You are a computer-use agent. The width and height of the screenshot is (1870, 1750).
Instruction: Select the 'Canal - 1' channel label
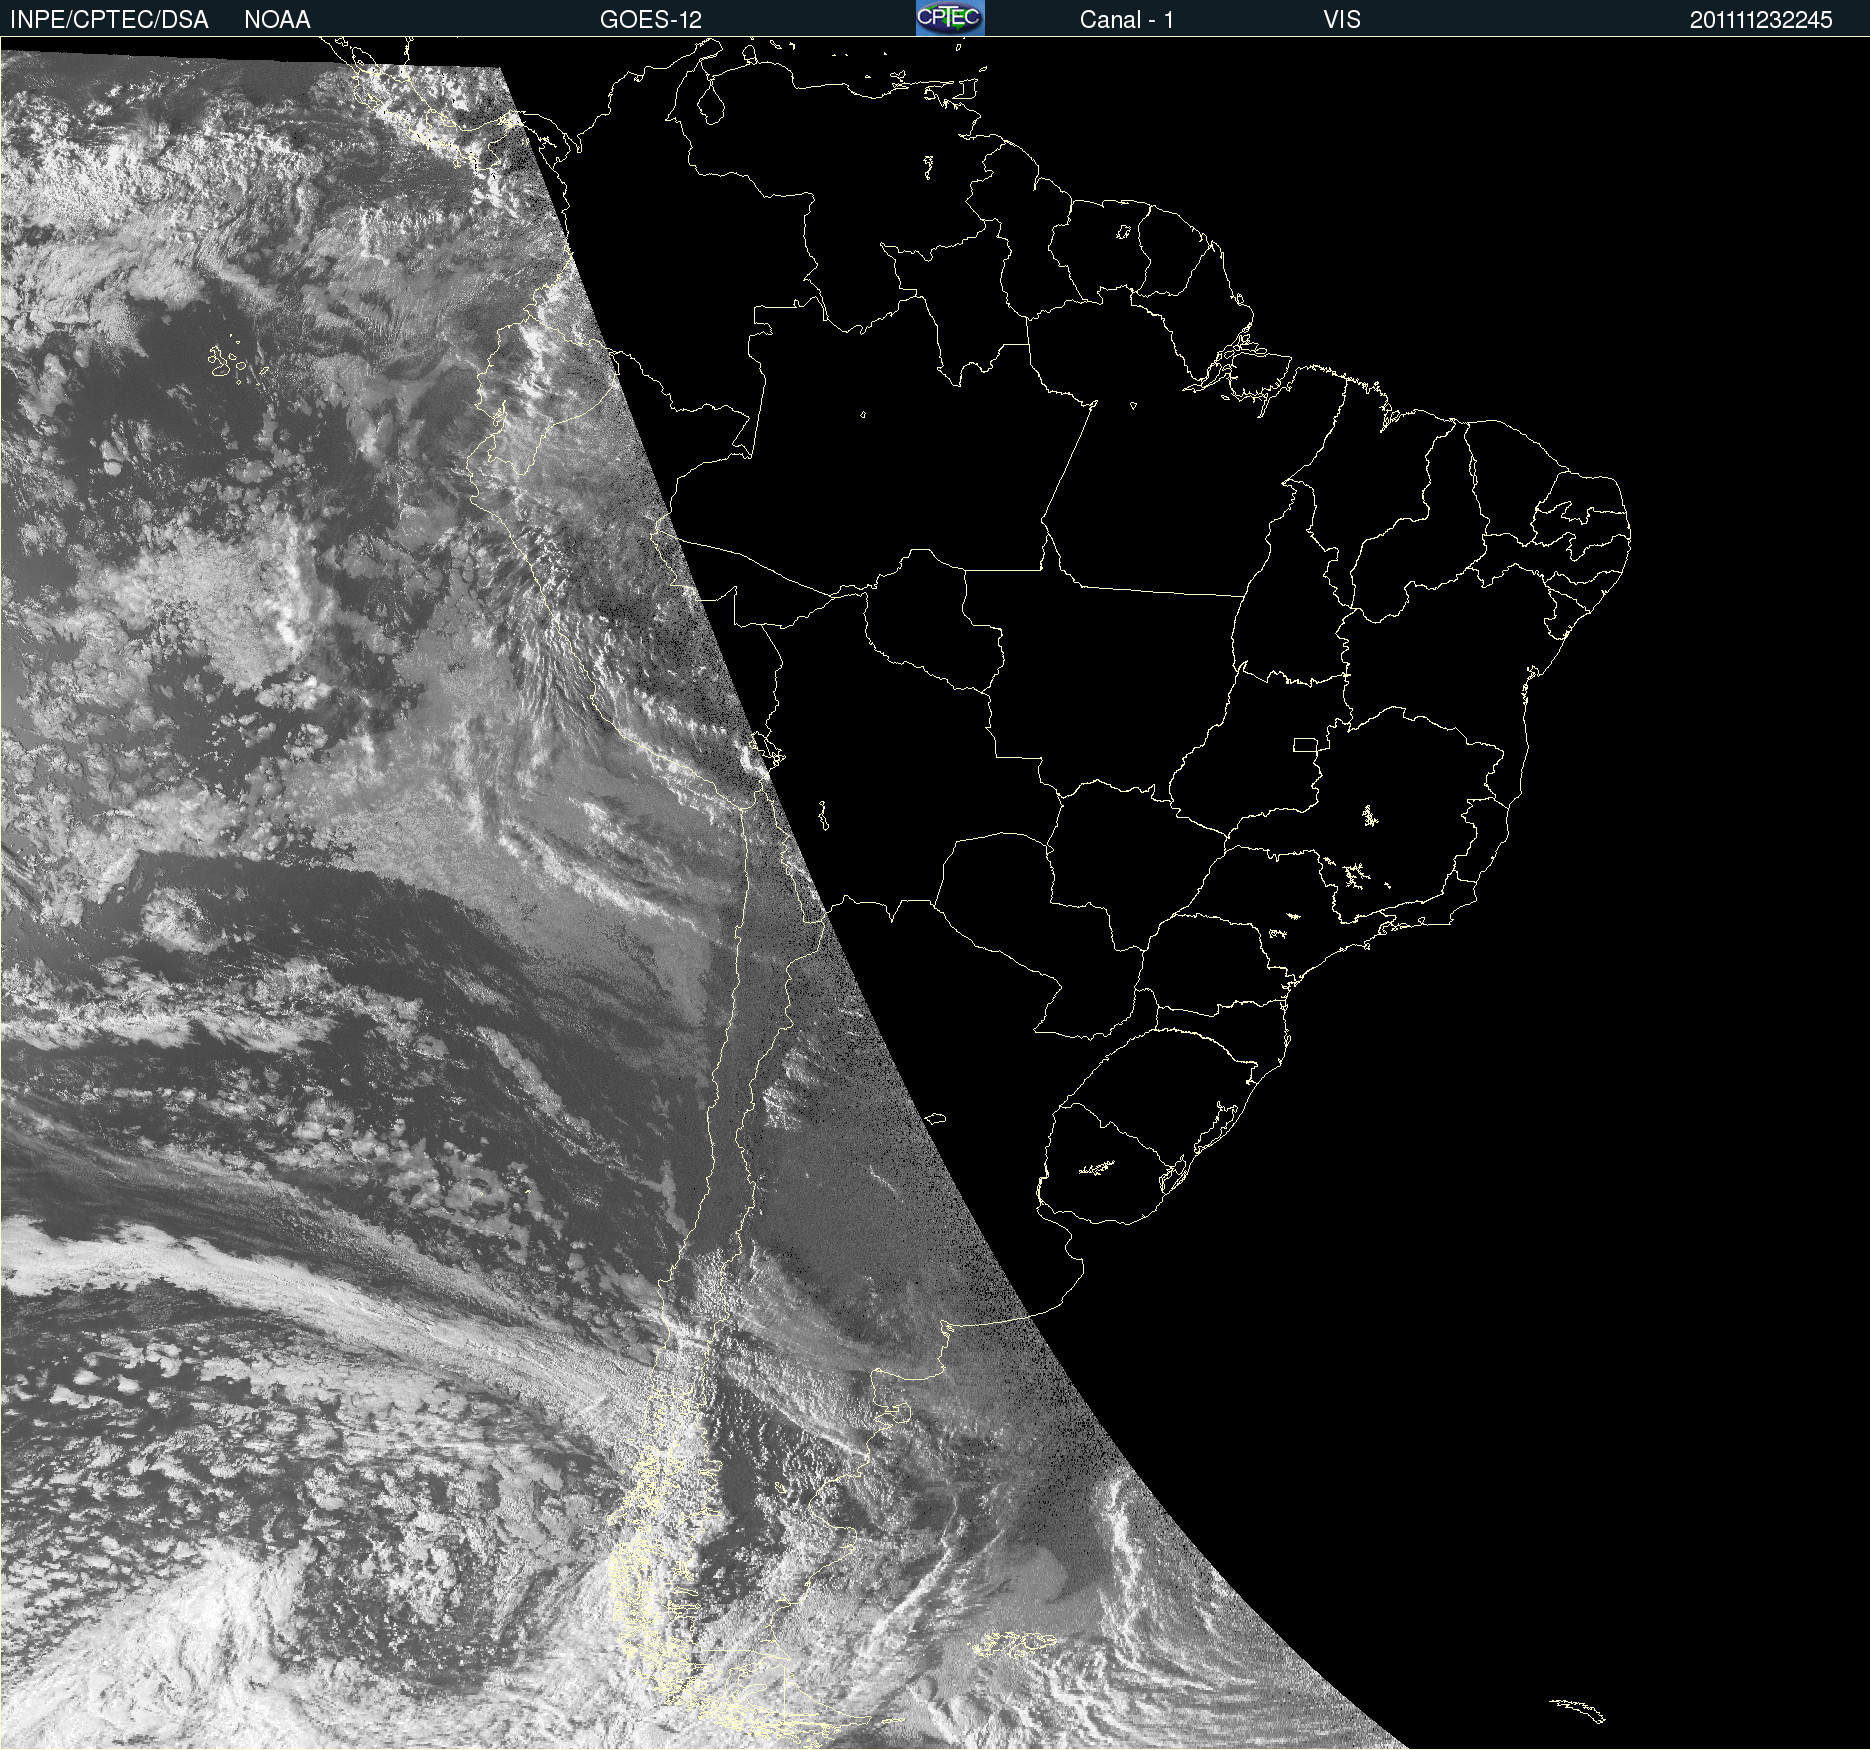coord(1126,20)
